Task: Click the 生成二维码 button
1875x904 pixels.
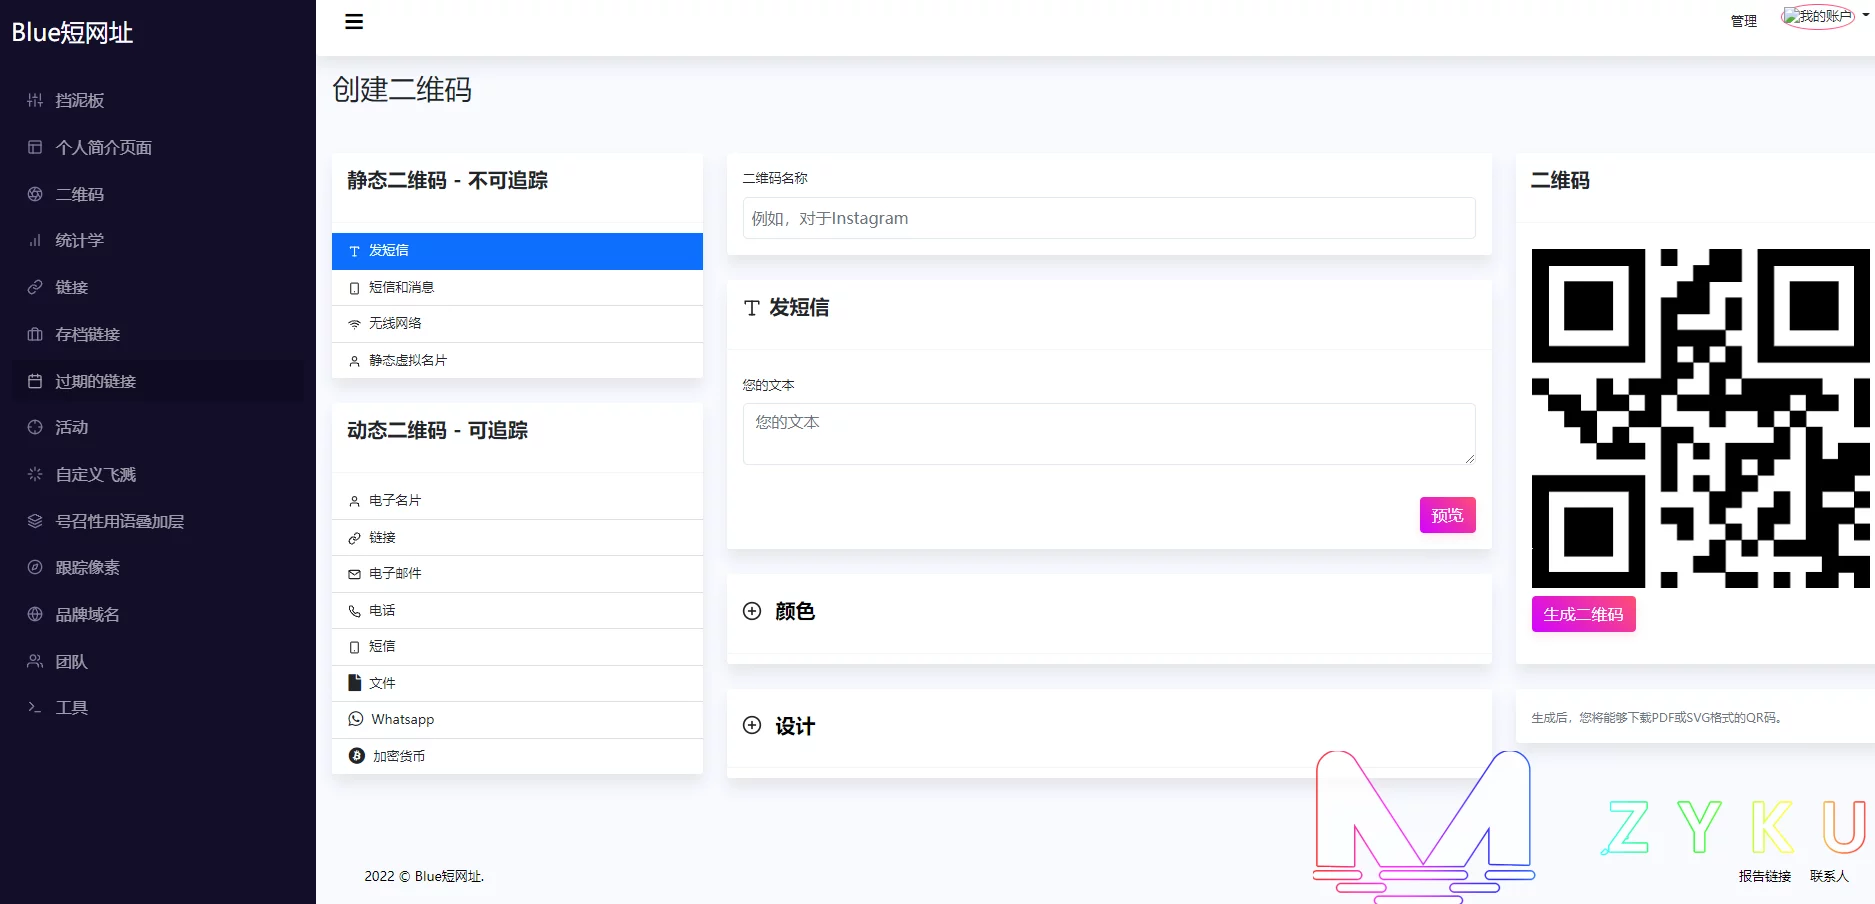Action: click(x=1583, y=614)
